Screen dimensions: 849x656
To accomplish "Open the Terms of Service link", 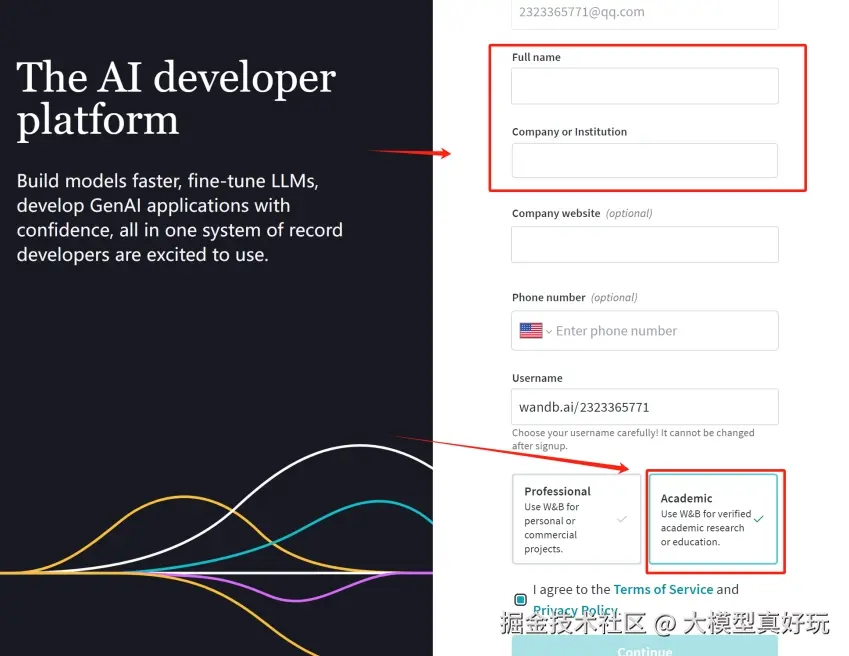I will (663, 589).
